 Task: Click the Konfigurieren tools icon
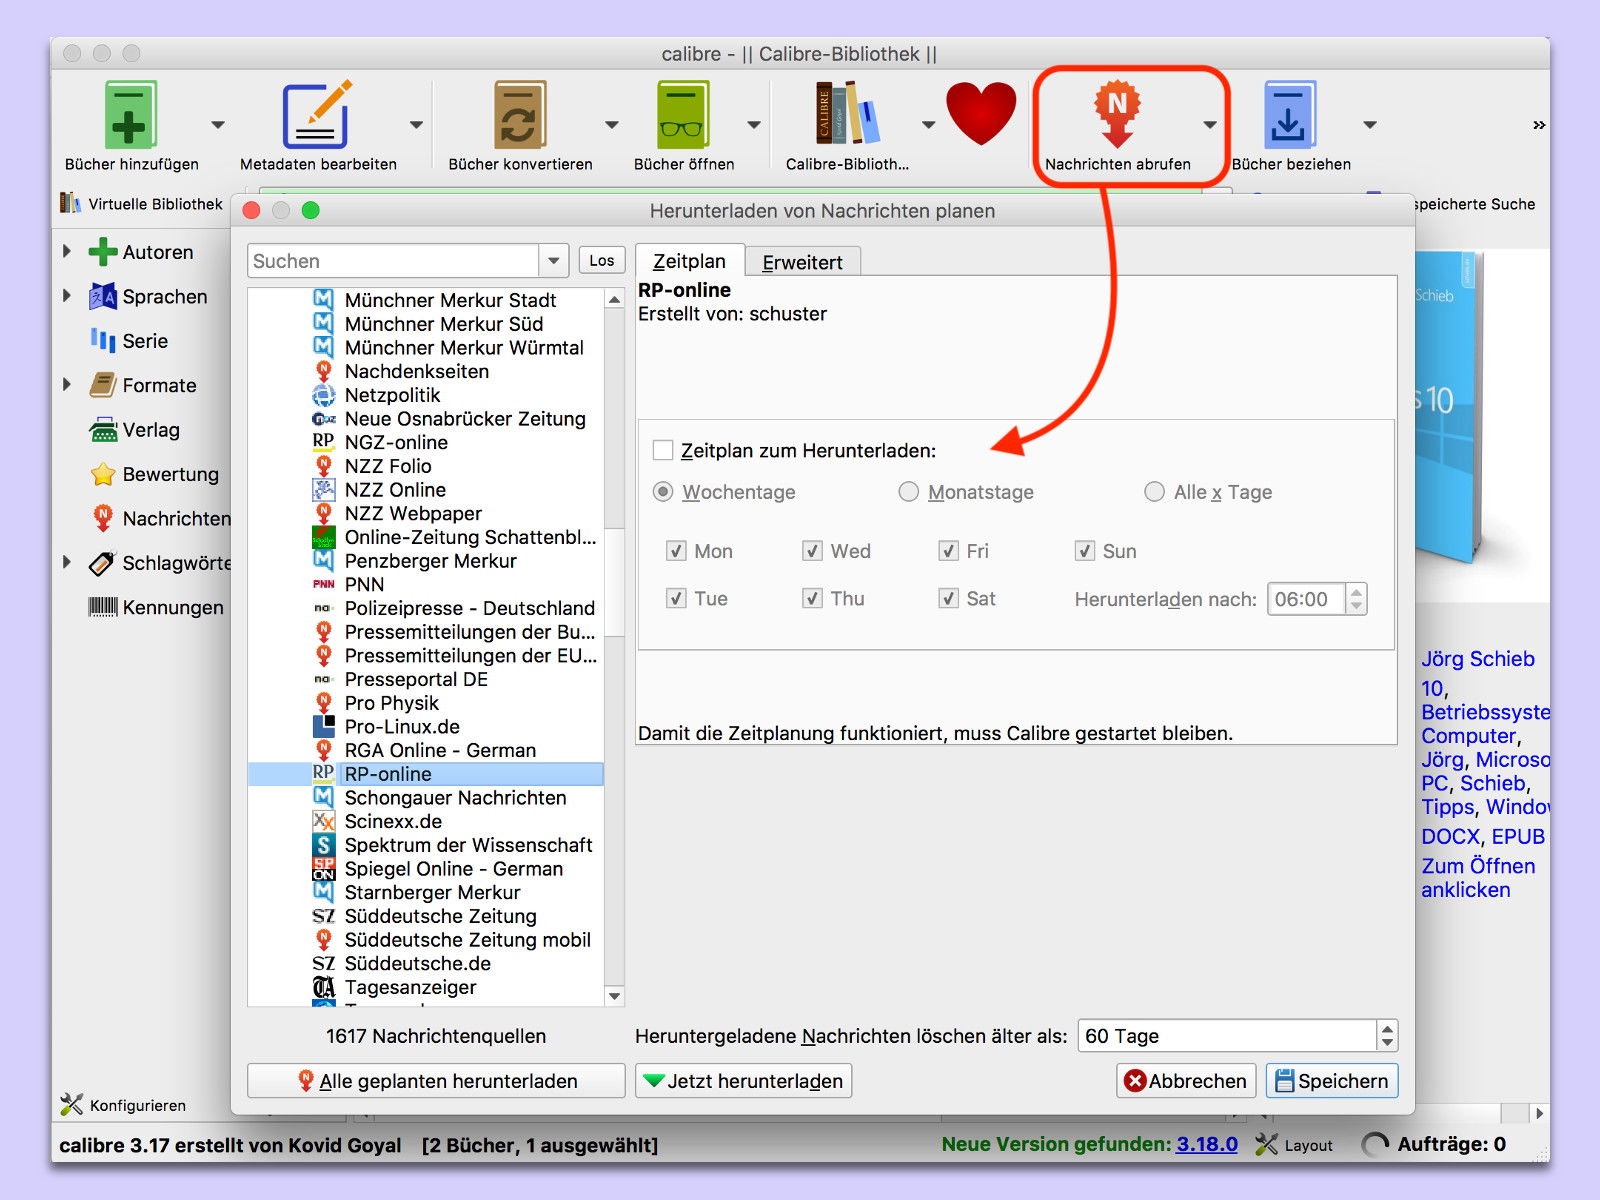[x=71, y=1104]
